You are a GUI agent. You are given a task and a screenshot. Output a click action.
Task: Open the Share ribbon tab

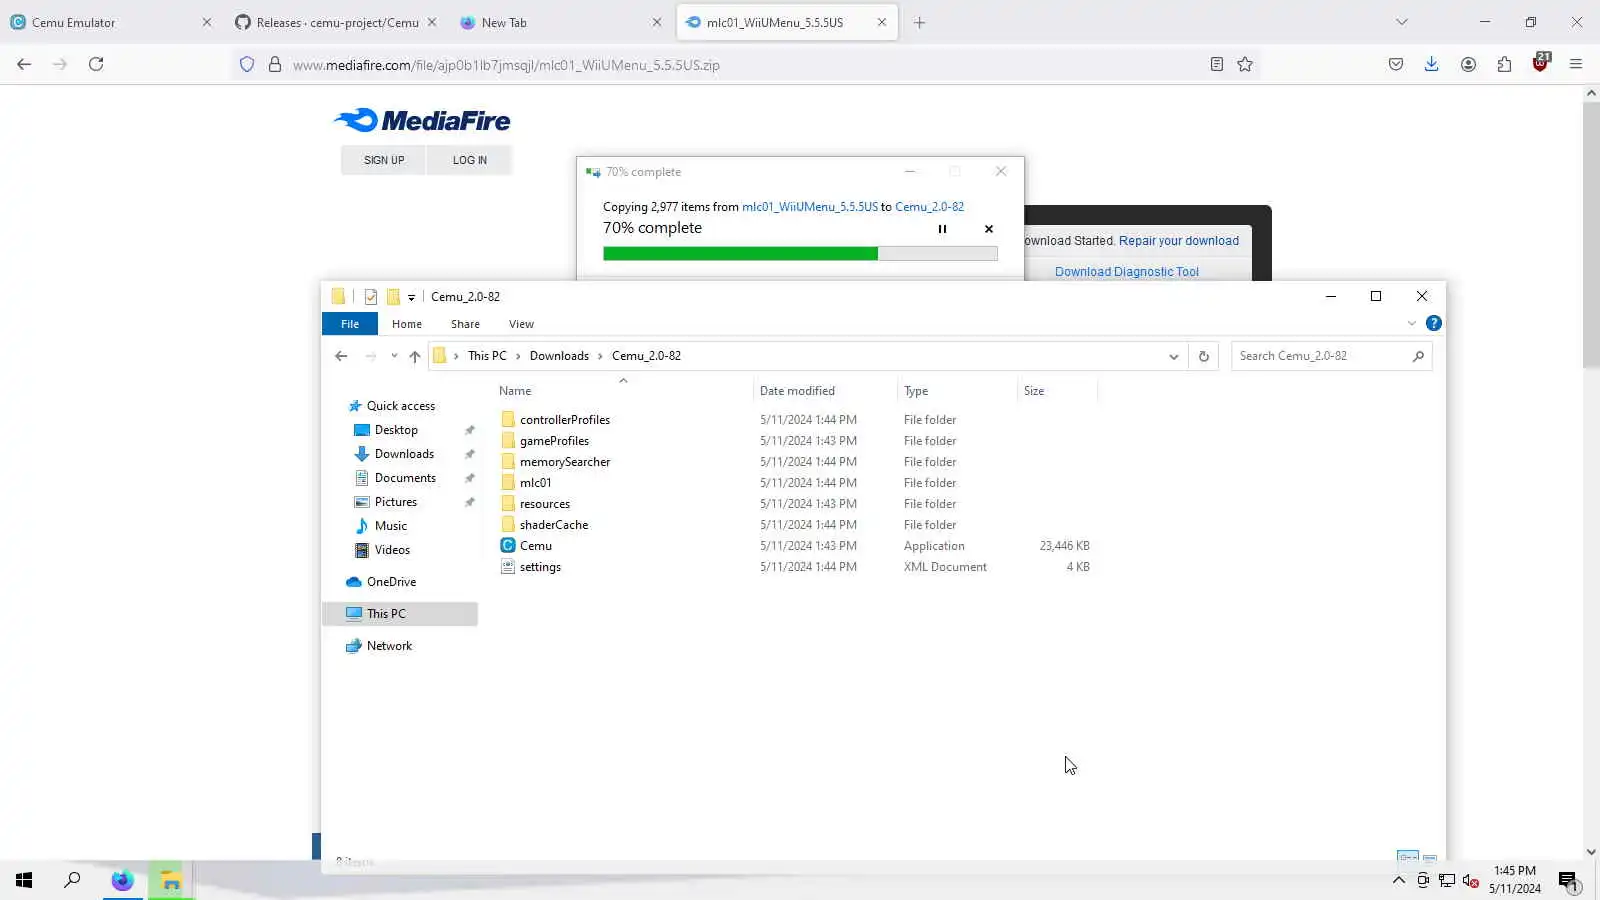click(465, 324)
